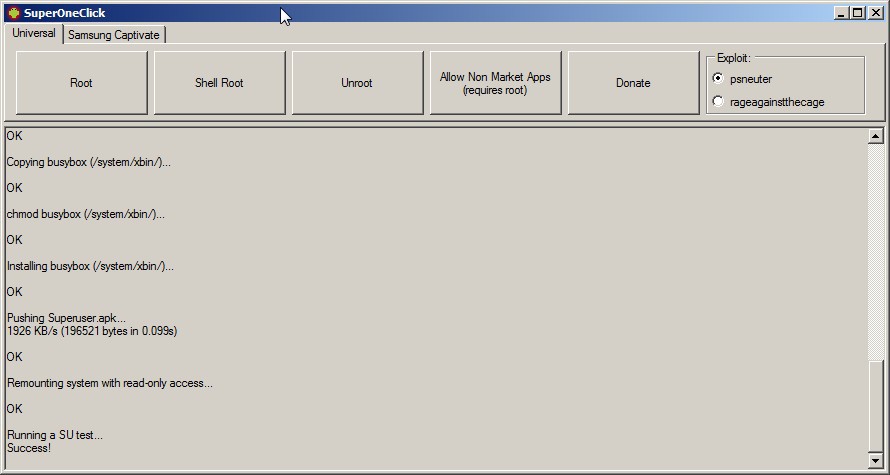
Task: Click Allow Non Market Apps button
Action: [496, 83]
